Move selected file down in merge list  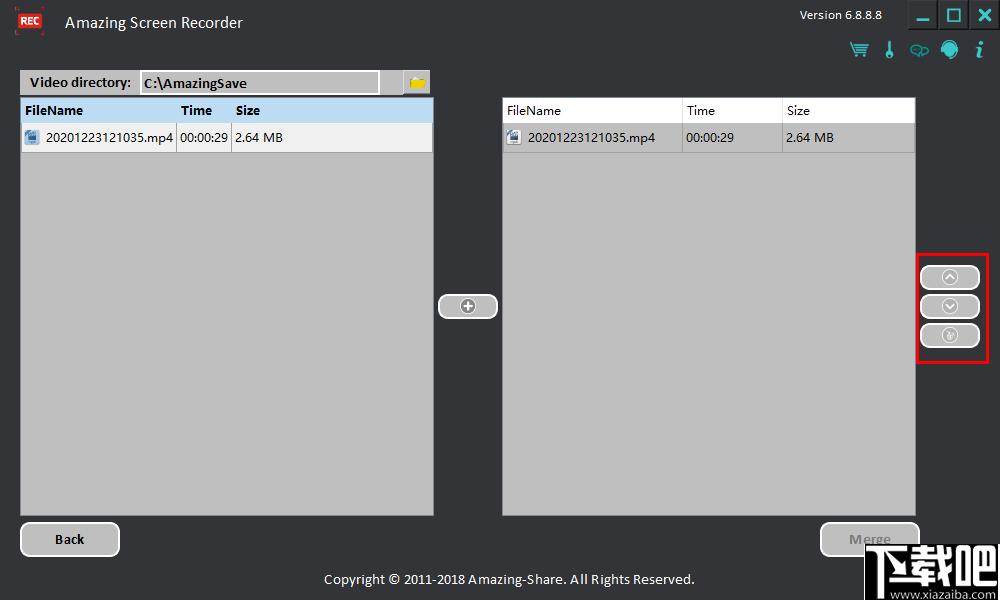coord(950,307)
